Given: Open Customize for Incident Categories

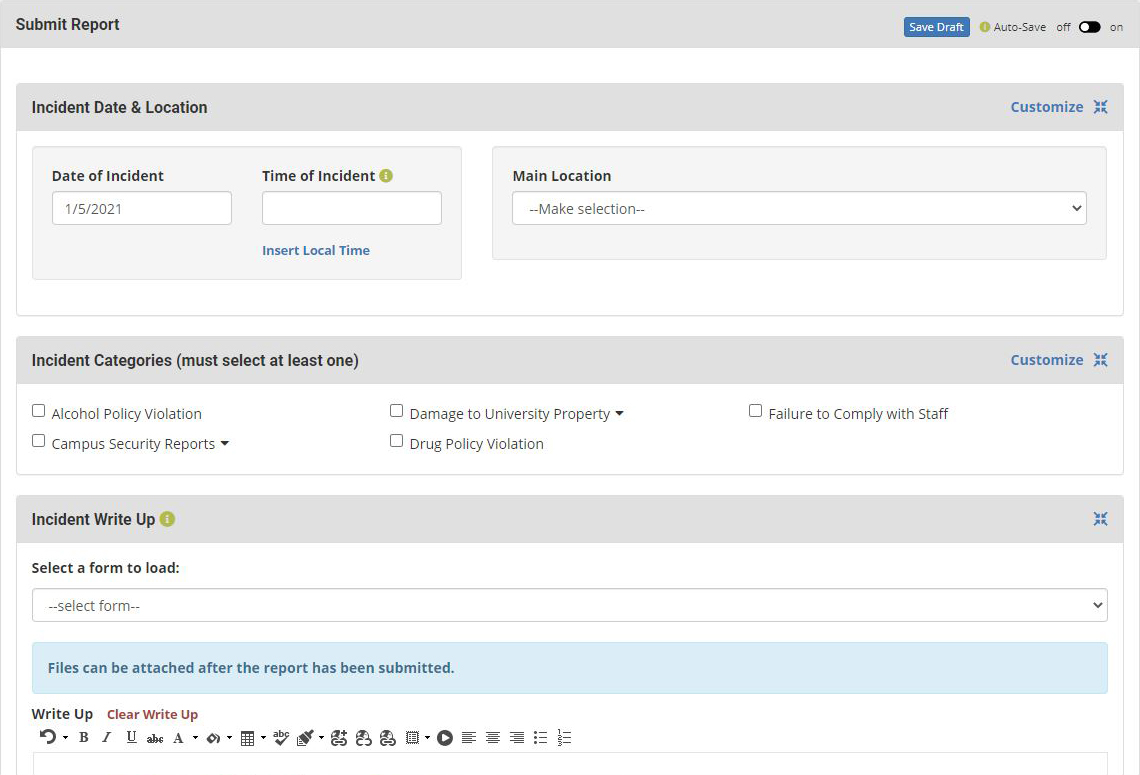Looking at the screenshot, I should (1046, 359).
